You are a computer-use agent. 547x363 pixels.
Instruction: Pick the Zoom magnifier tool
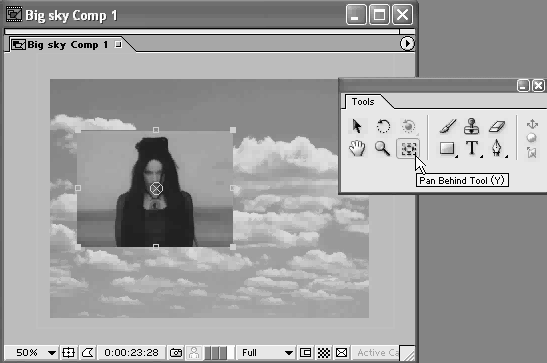click(382, 148)
